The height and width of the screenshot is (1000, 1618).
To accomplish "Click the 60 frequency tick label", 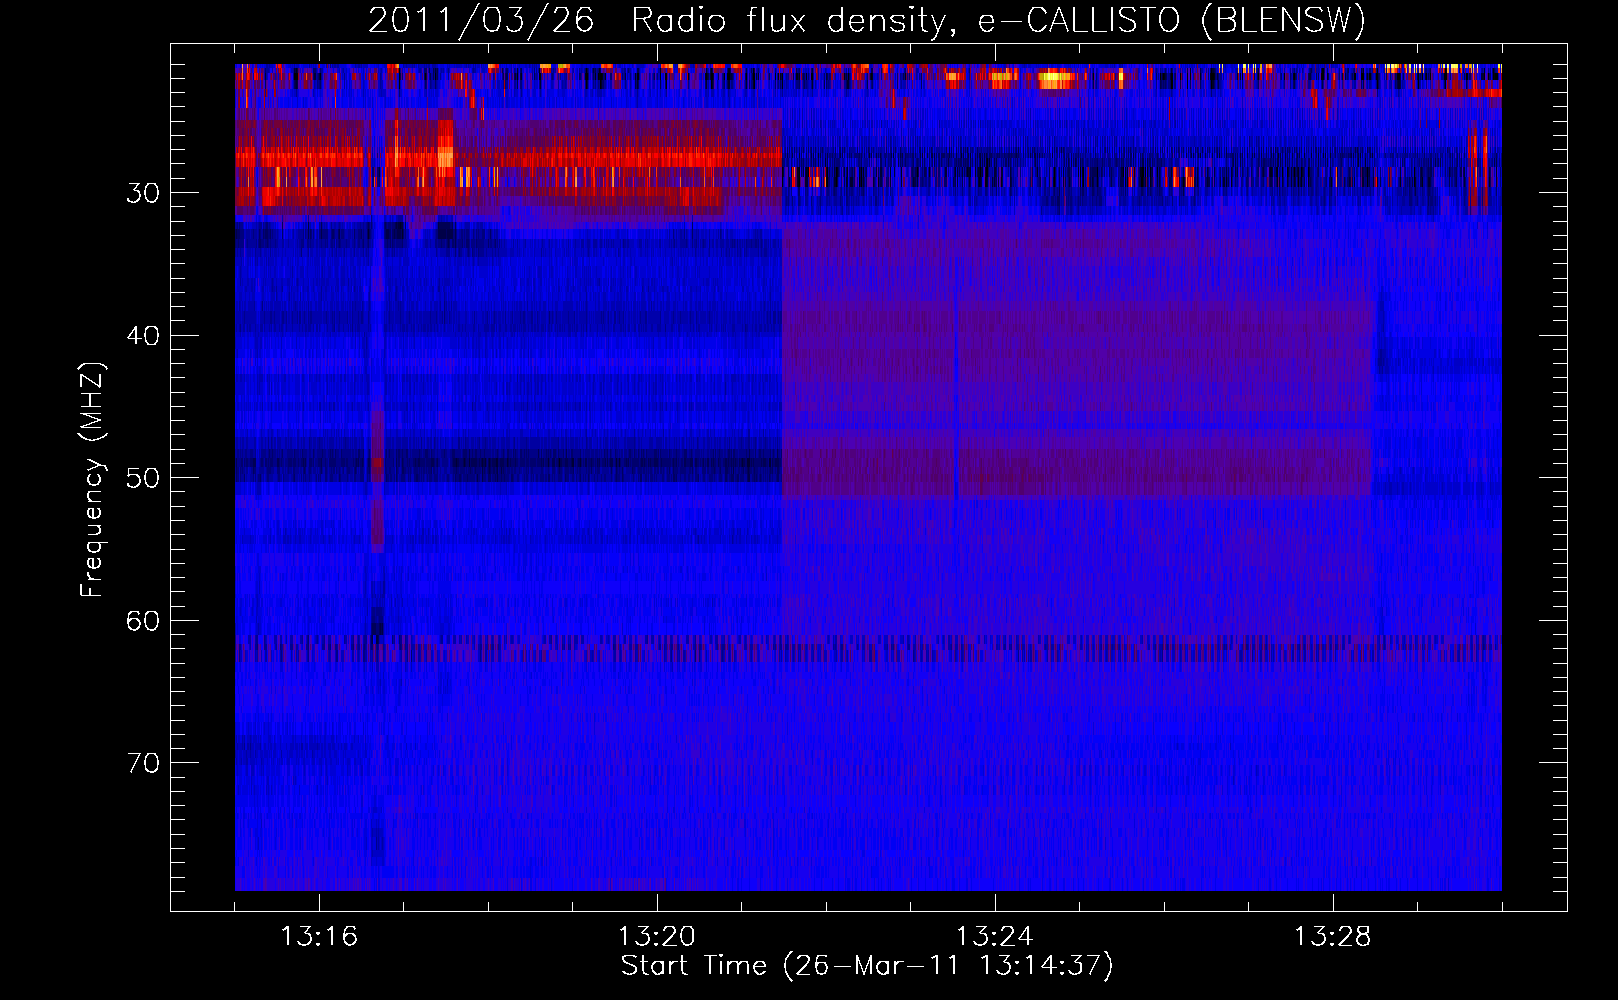I will [x=143, y=621].
